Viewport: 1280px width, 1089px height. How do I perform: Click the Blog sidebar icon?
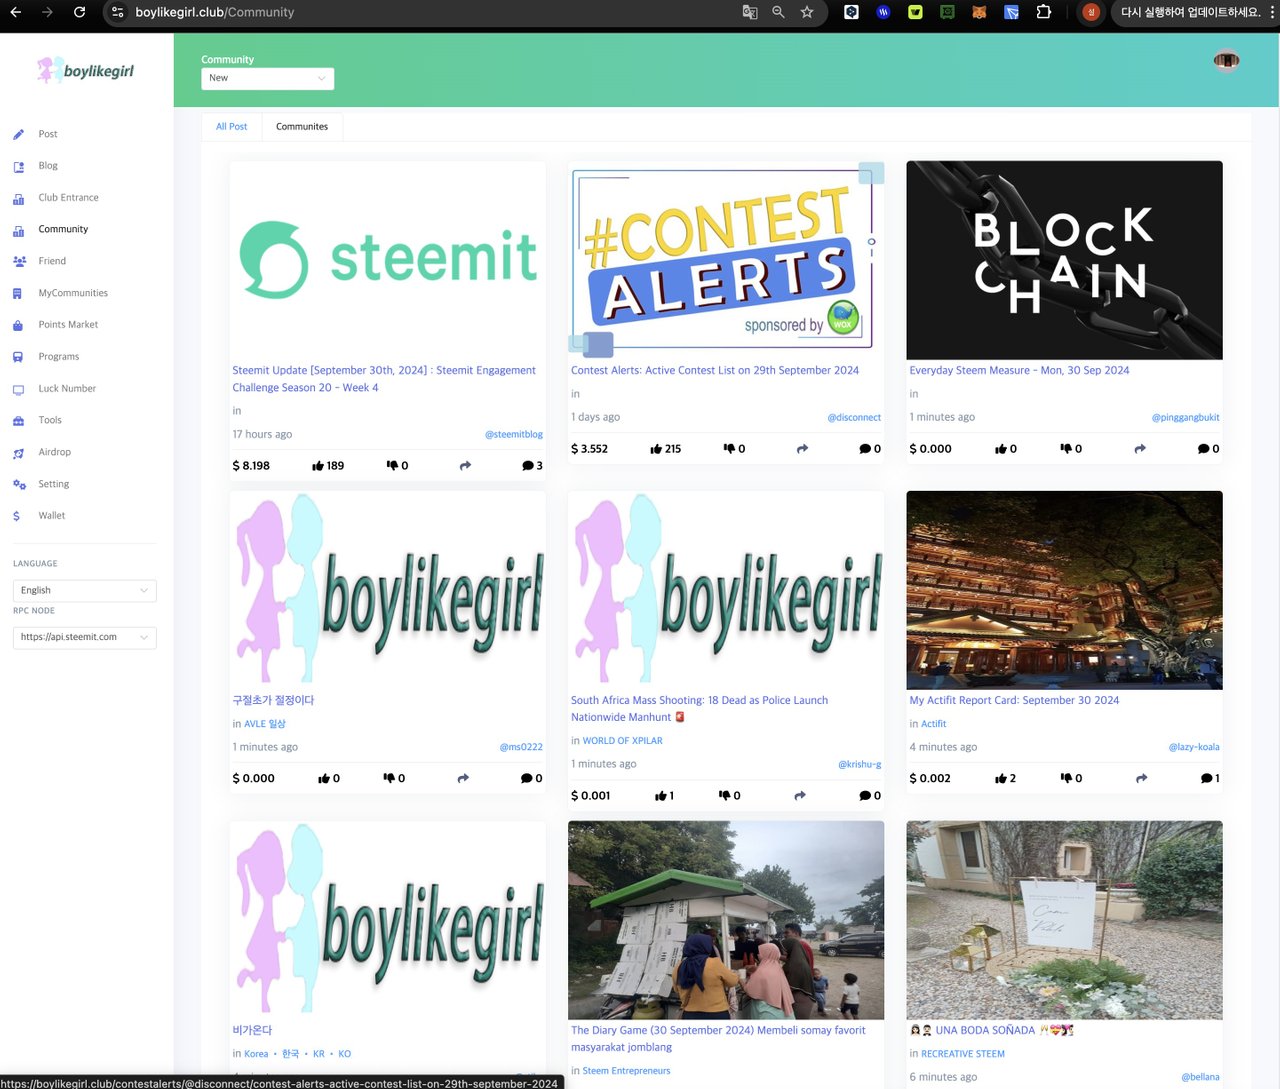18,166
